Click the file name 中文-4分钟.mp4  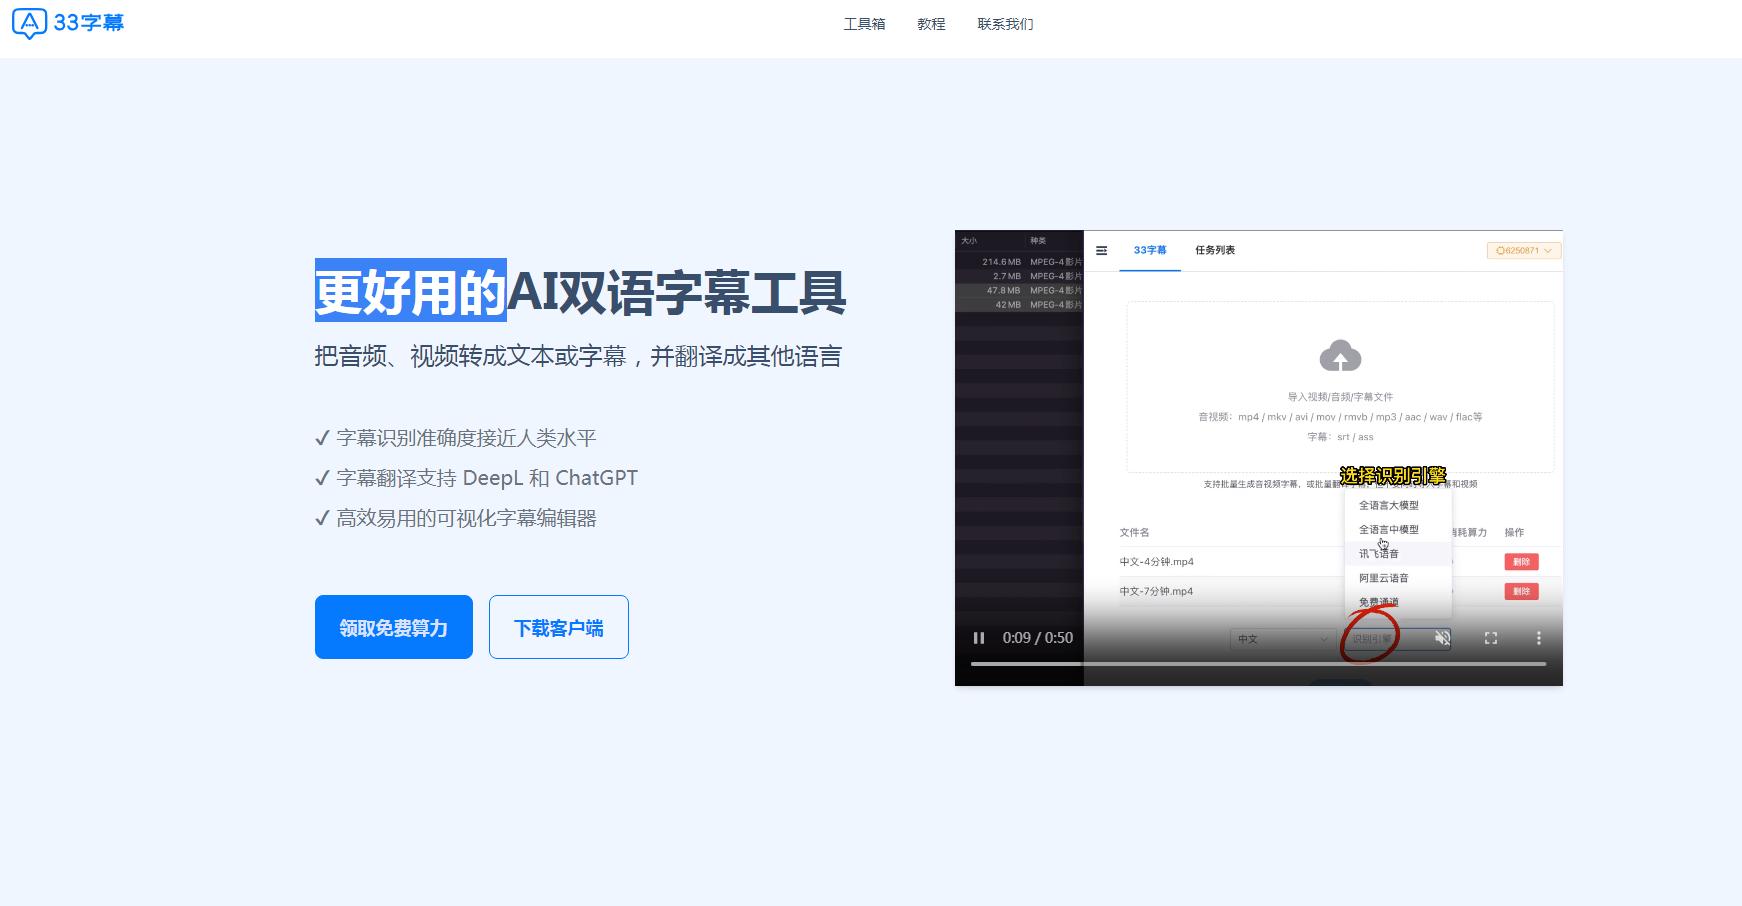pyautogui.click(x=1157, y=562)
